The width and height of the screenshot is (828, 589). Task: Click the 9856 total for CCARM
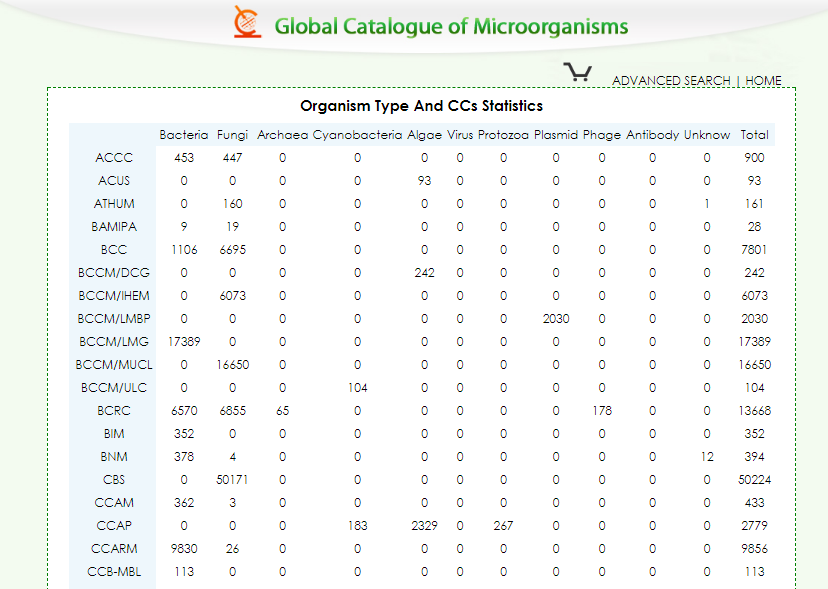tap(755, 548)
